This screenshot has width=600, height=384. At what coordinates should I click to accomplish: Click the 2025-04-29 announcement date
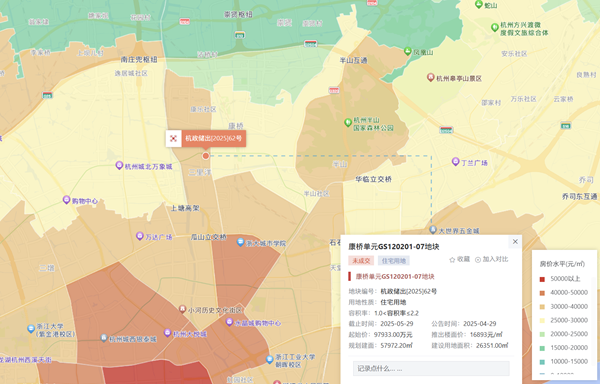[x=479, y=324]
